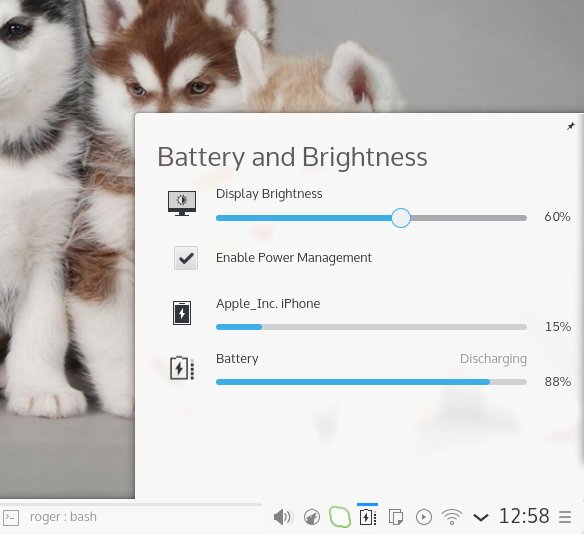Image resolution: width=584 pixels, height=534 pixels.
Task: Open the Wi-Fi network tray icon
Action: [x=452, y=517]
